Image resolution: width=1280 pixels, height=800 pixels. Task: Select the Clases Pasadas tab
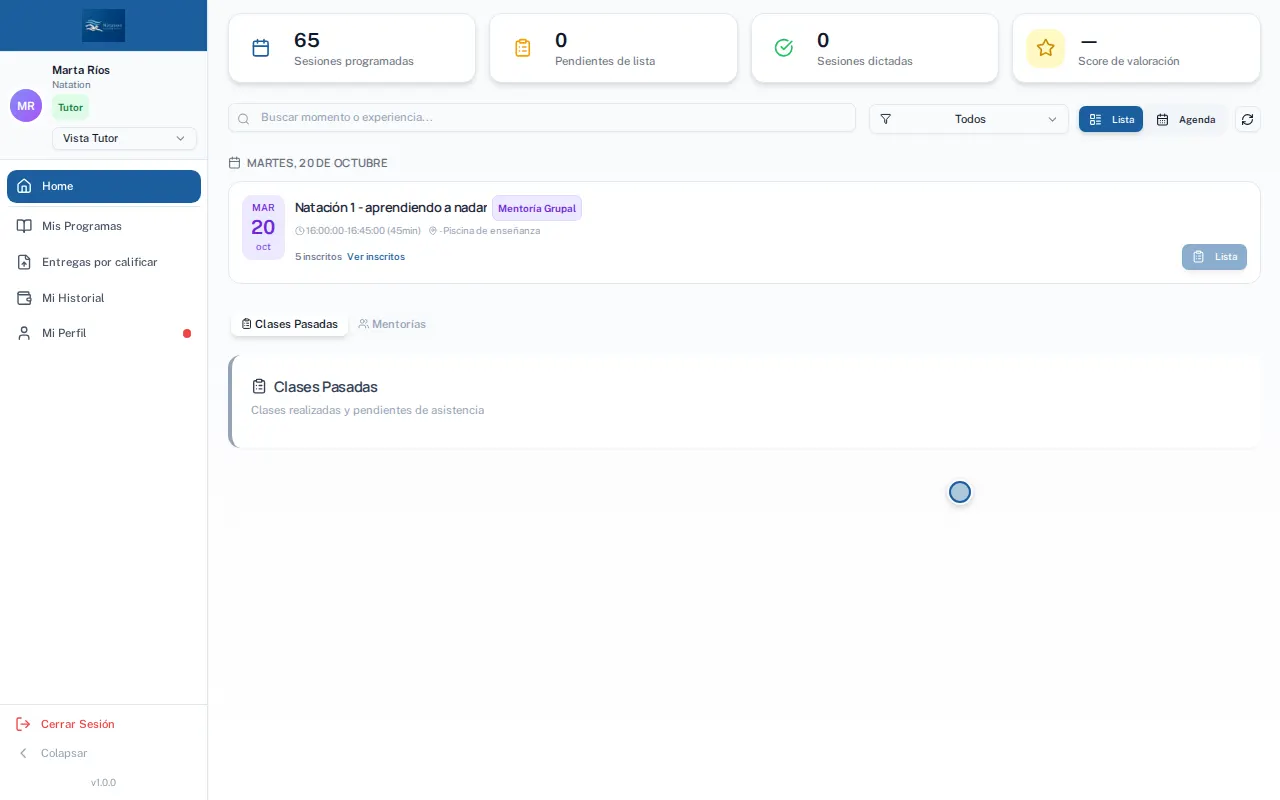coord(290,324)
